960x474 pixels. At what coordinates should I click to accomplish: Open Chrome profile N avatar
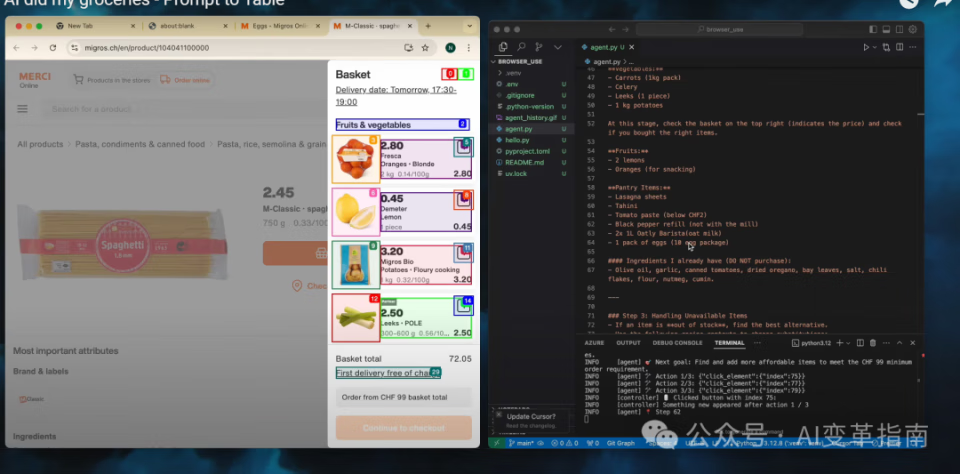(x=451, y=48)
